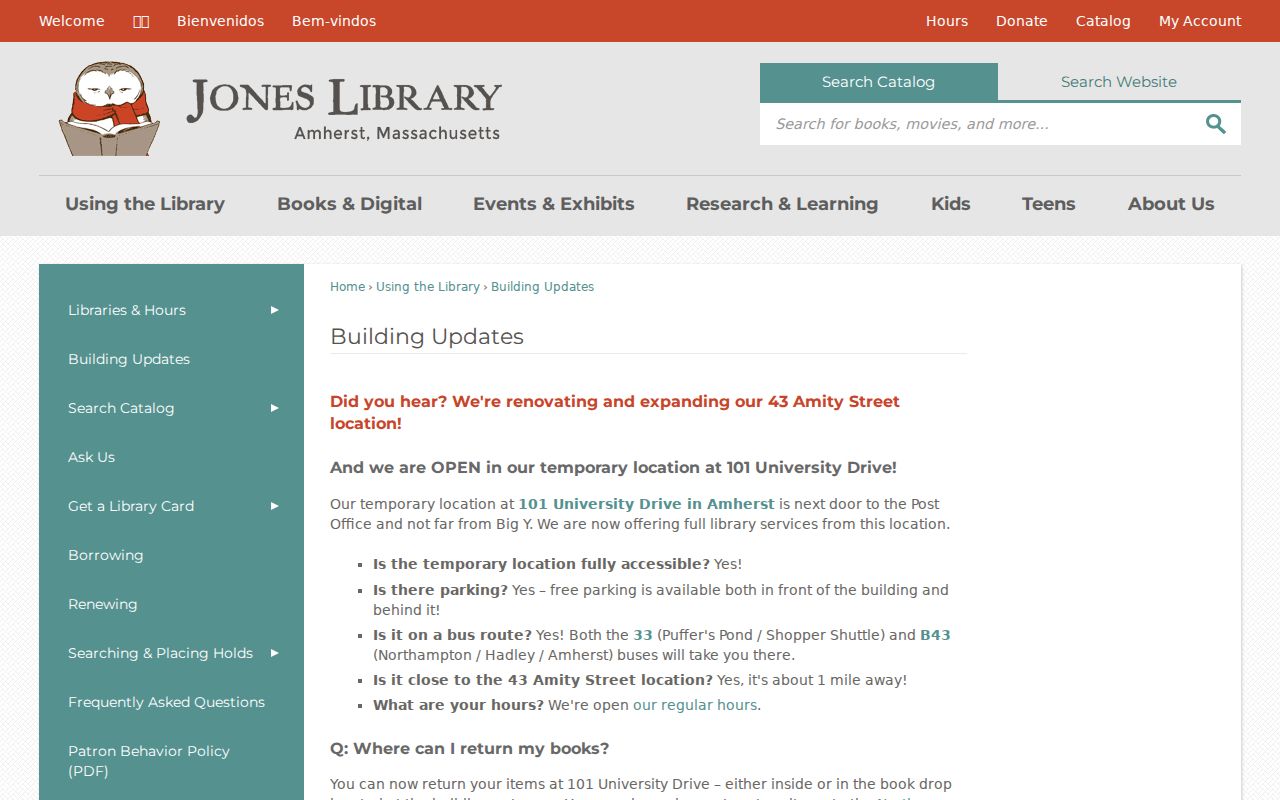Open Building Updates in sidebar
This screenshot has height=800, width=1280.
point(129,359)
